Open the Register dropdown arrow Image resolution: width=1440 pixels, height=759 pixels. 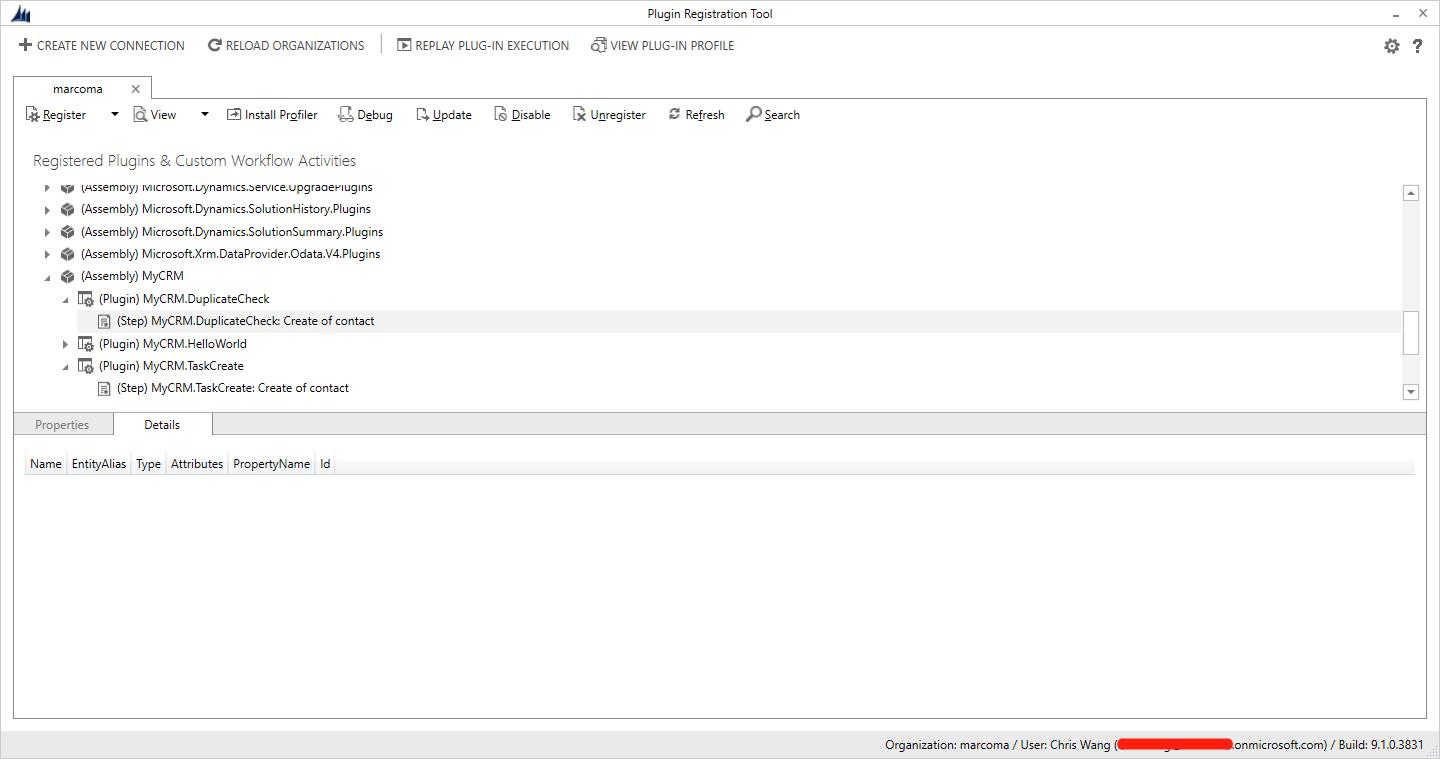[x=114, y=114]
